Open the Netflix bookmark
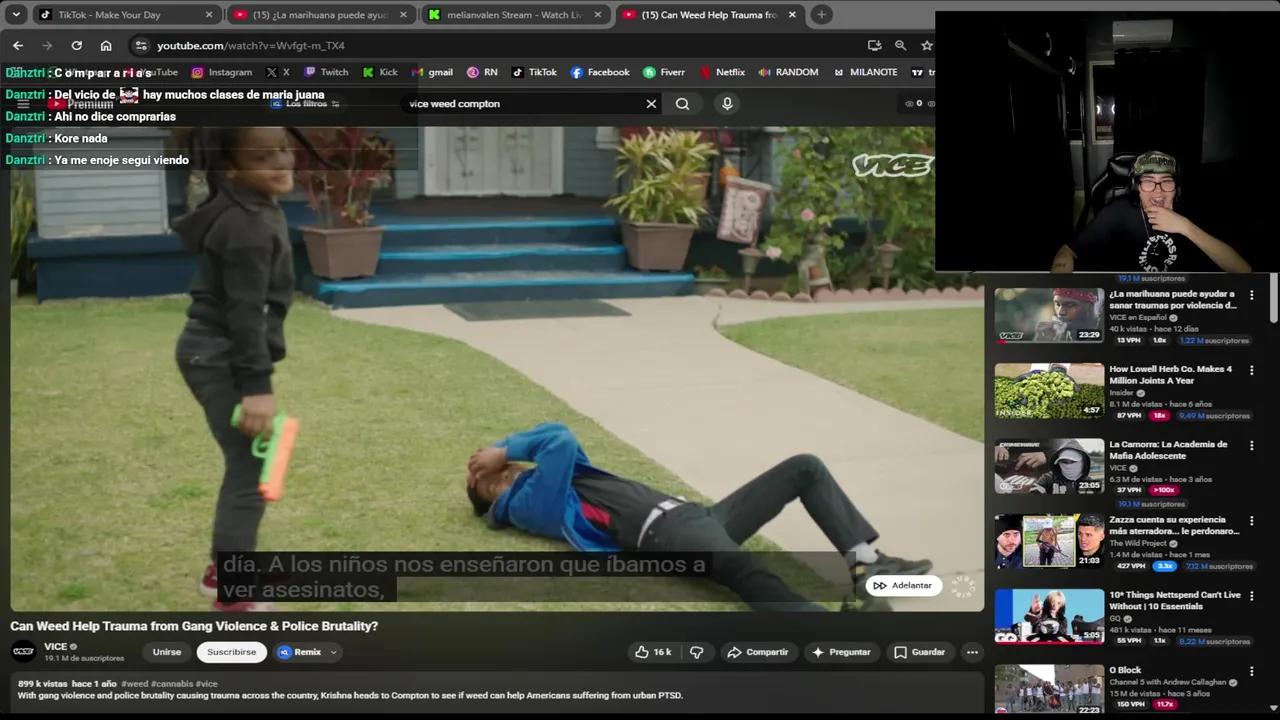 pos(722,72)
